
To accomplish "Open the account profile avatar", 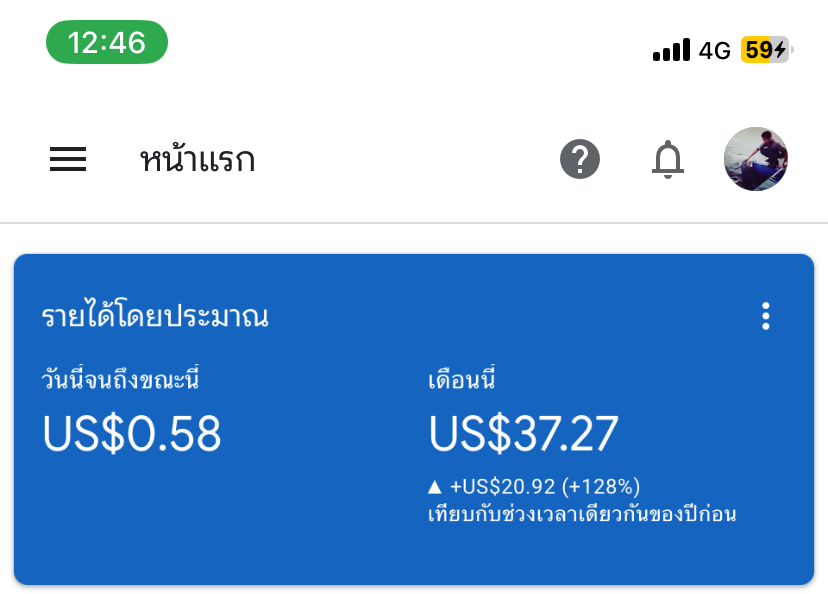I will click(x=756, y=159).
